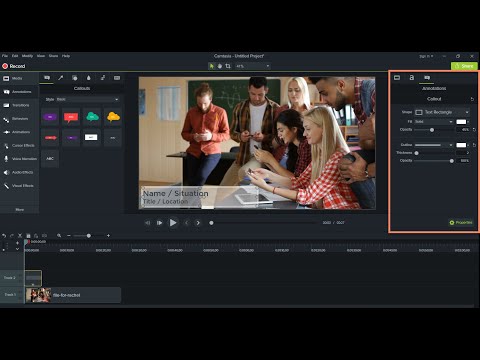
Task: Select the Arrows and Lines subtab icon
Action: (61, 78)
